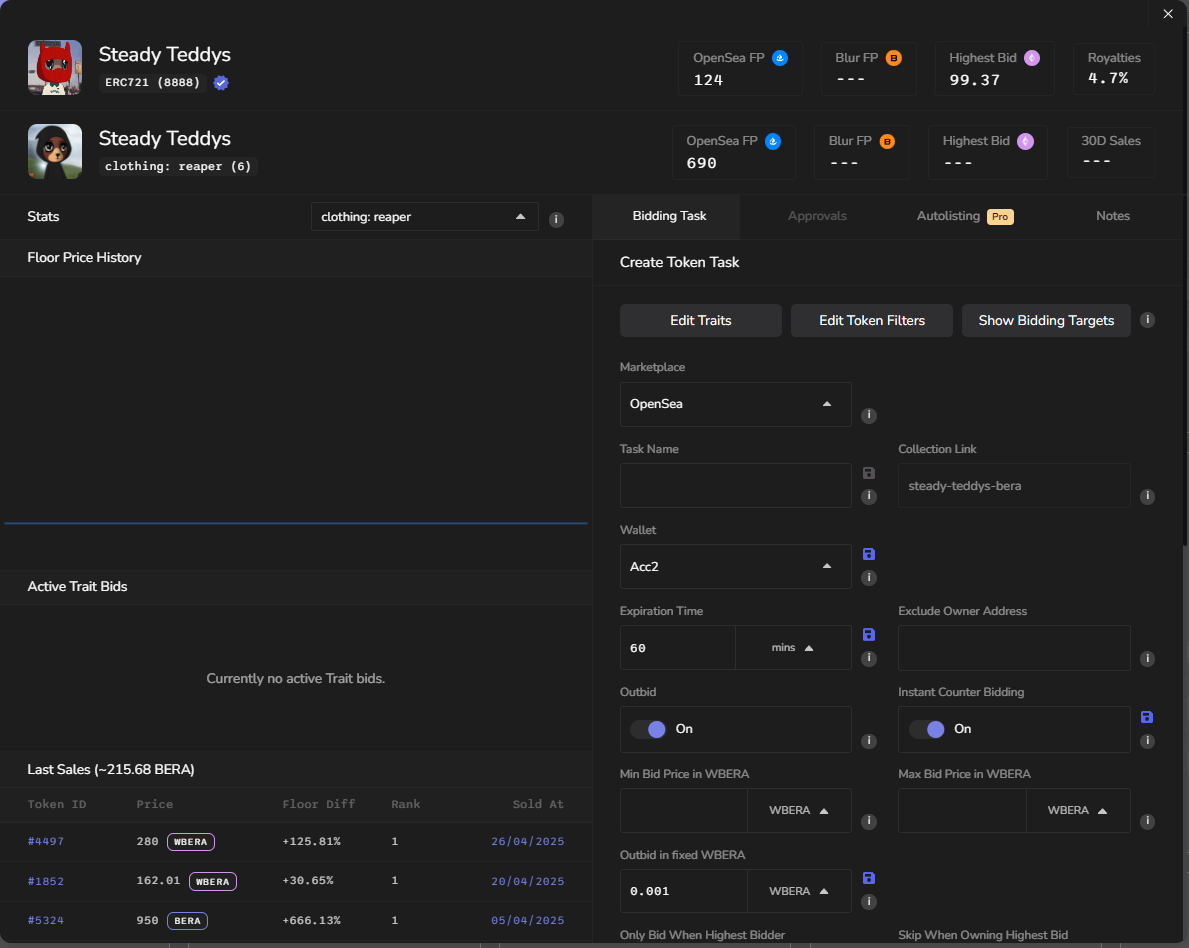The image size is (1189, 948).
Task: Click save icon beside Outbid in fixed WBERA
Action: 868,878
